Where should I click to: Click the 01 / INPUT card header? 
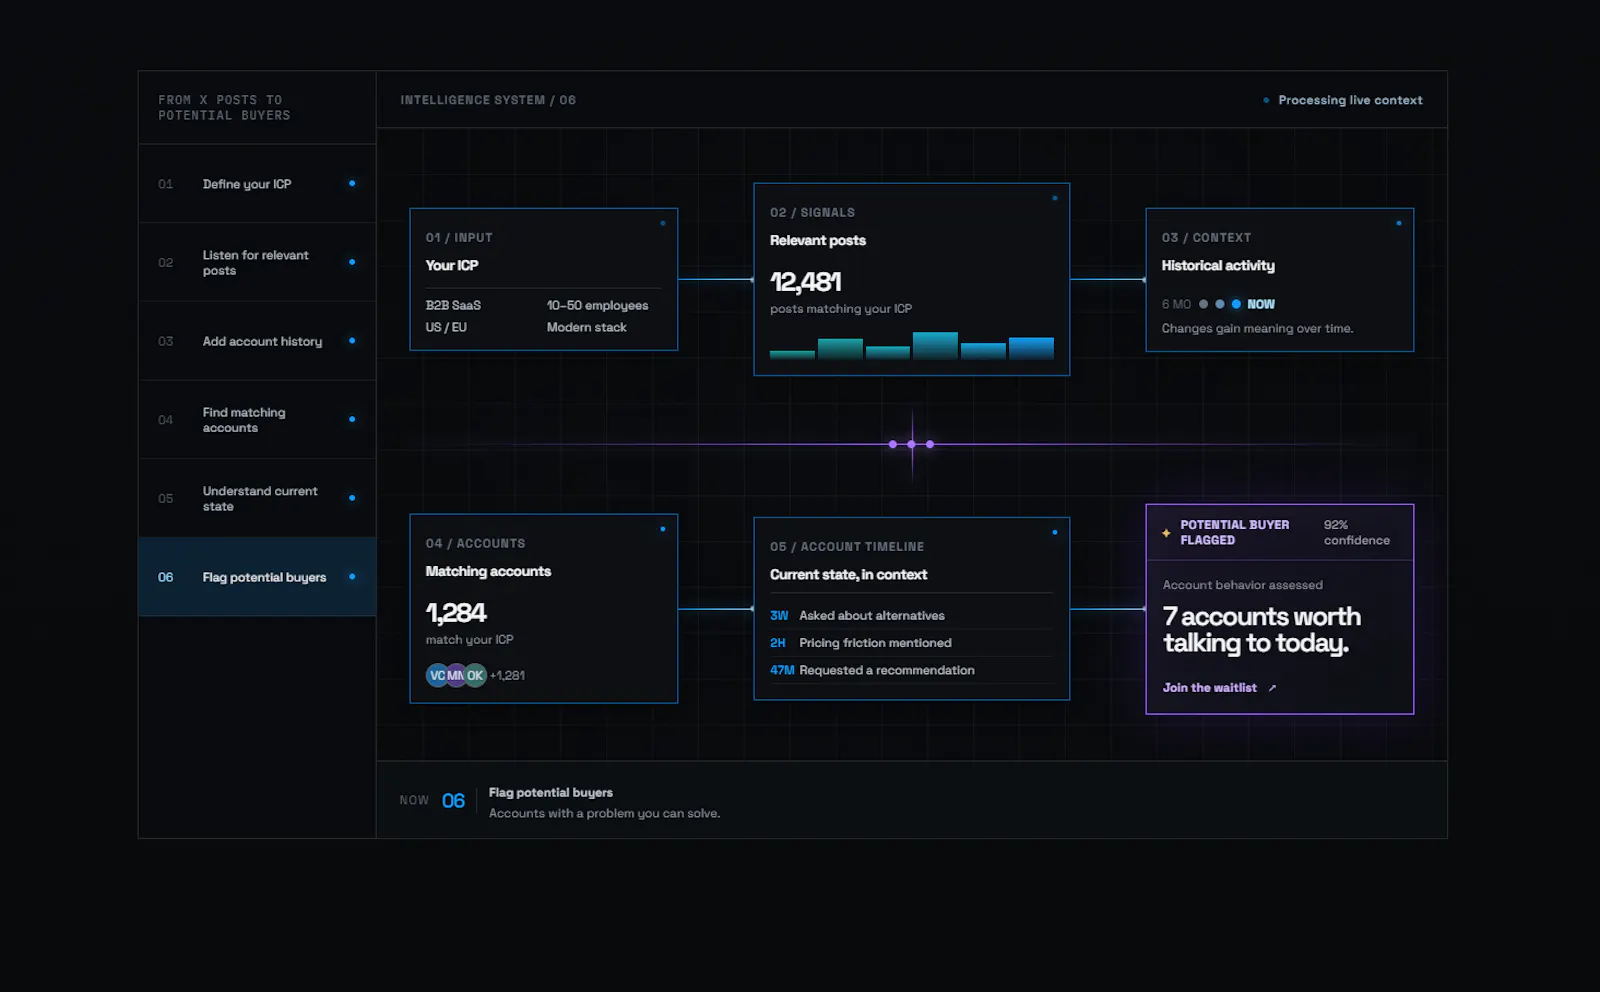[x=459, y=238]
